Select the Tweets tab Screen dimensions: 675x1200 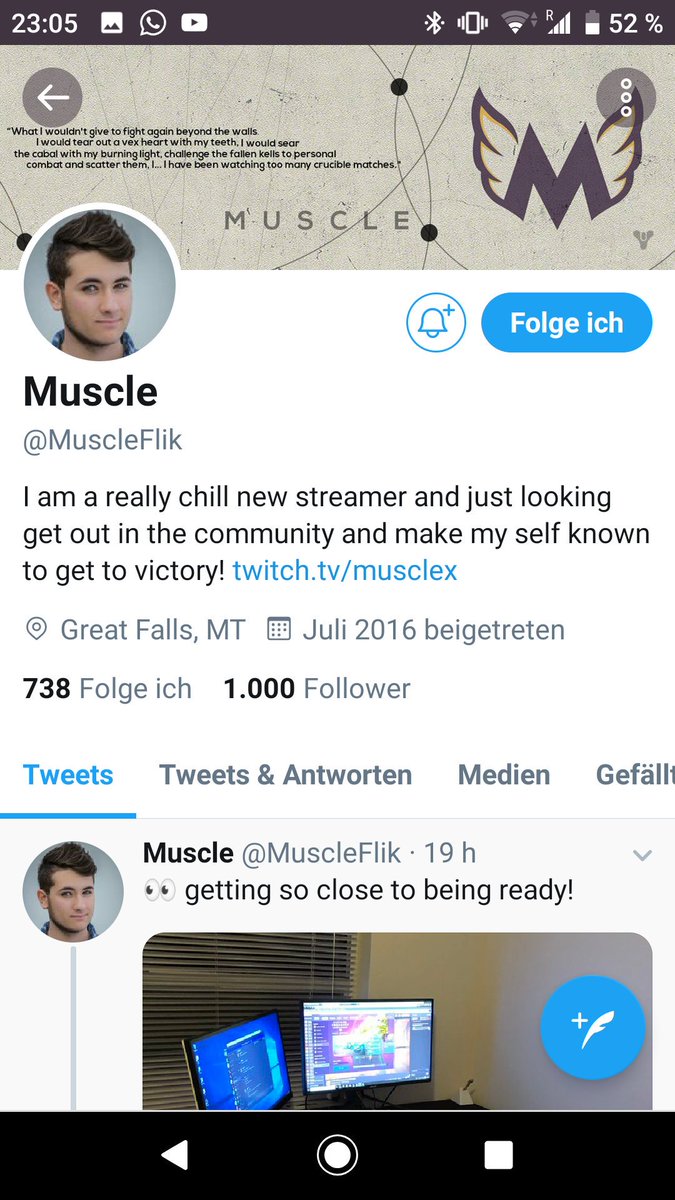click(x=68, y=775)
